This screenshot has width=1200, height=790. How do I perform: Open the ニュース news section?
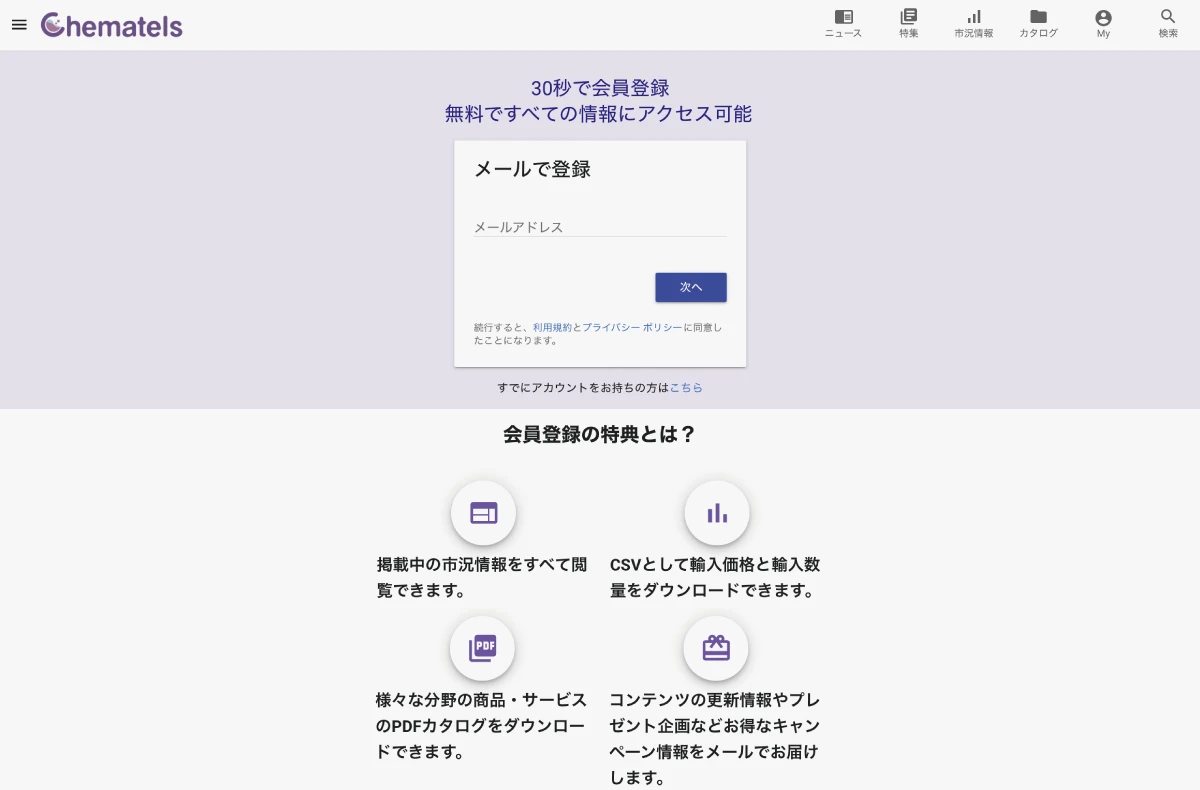coord(843,24)
